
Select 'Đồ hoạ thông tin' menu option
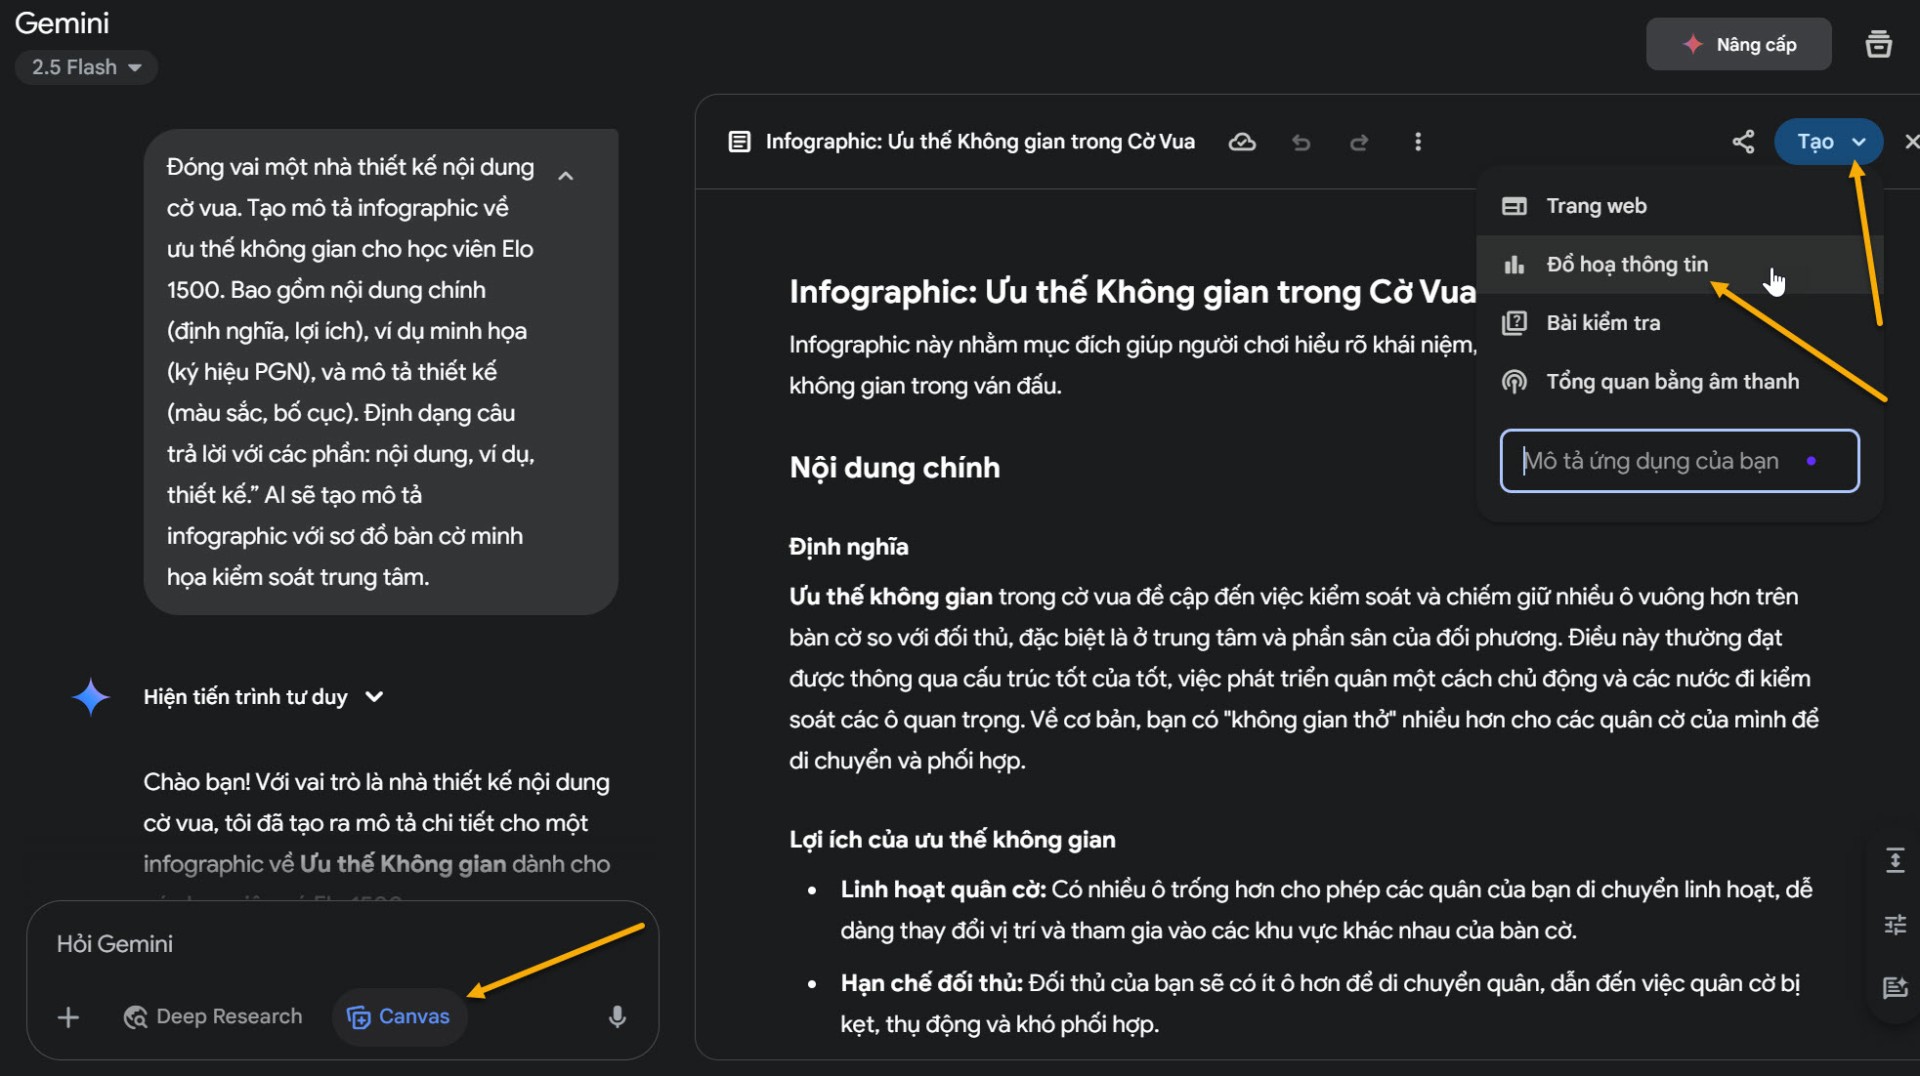pos(1627,264)
